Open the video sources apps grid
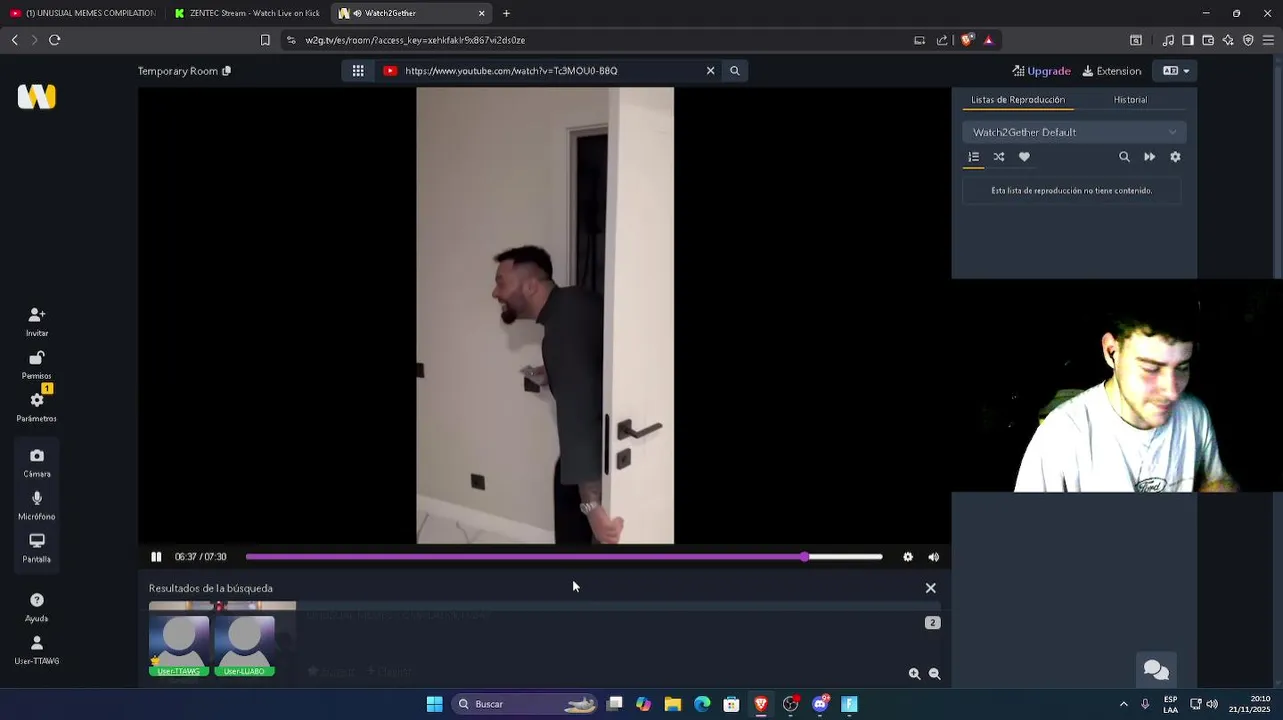The height and width of the screenshot is (720, 1283). click(358, 71)
